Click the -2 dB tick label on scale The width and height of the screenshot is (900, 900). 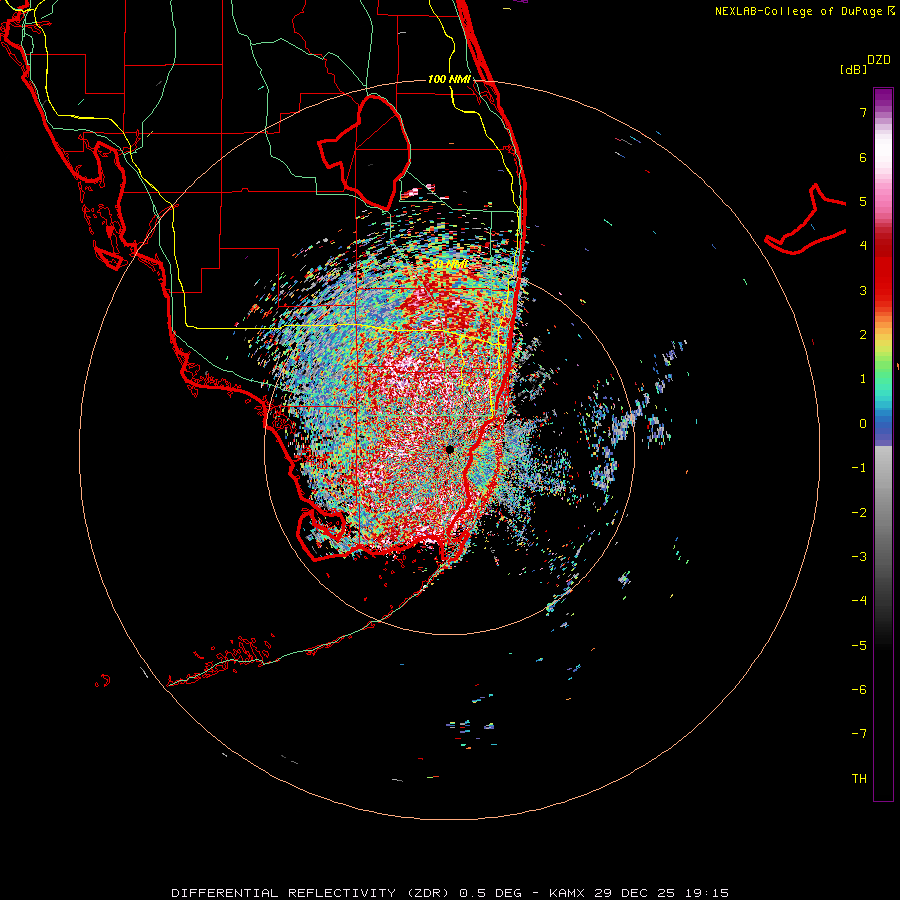click(859, 513)
